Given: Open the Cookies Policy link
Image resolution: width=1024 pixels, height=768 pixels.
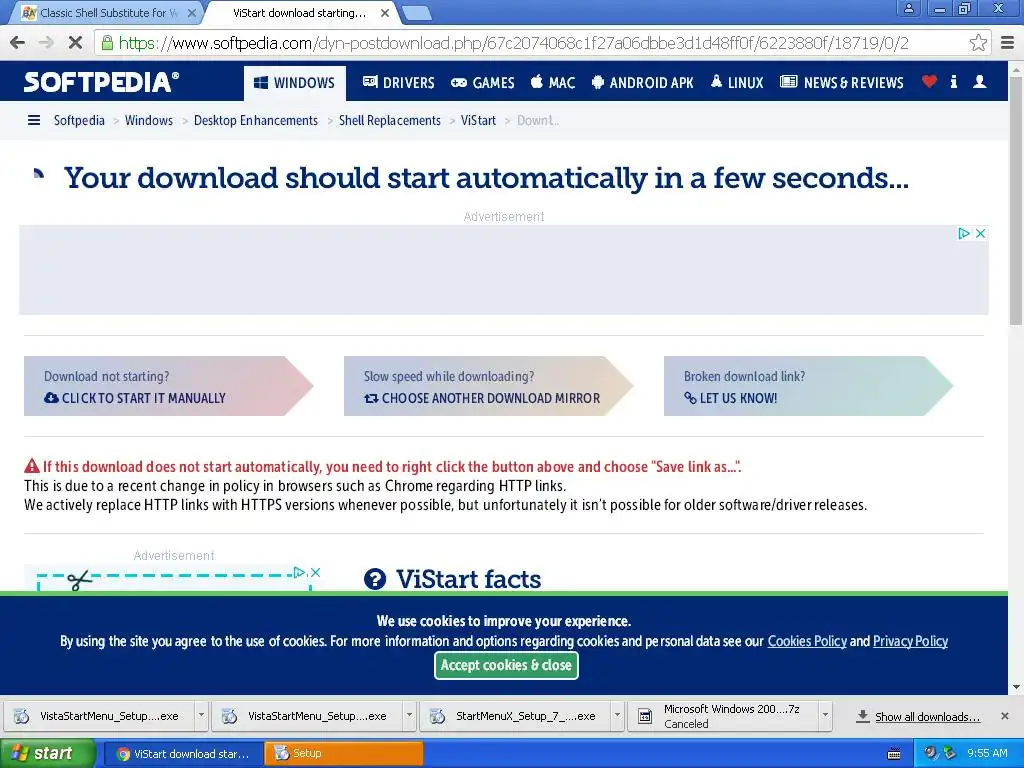Looking at the screenshot, I should click(807, 641).
